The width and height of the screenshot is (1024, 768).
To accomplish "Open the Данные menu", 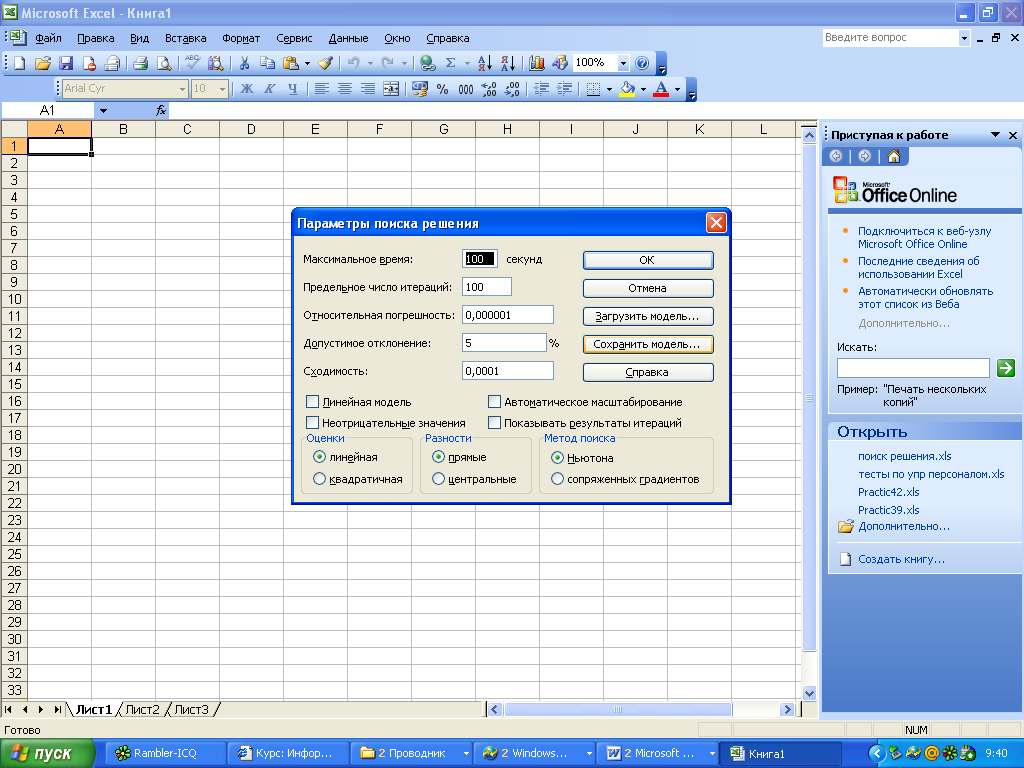I will [348, 38].
